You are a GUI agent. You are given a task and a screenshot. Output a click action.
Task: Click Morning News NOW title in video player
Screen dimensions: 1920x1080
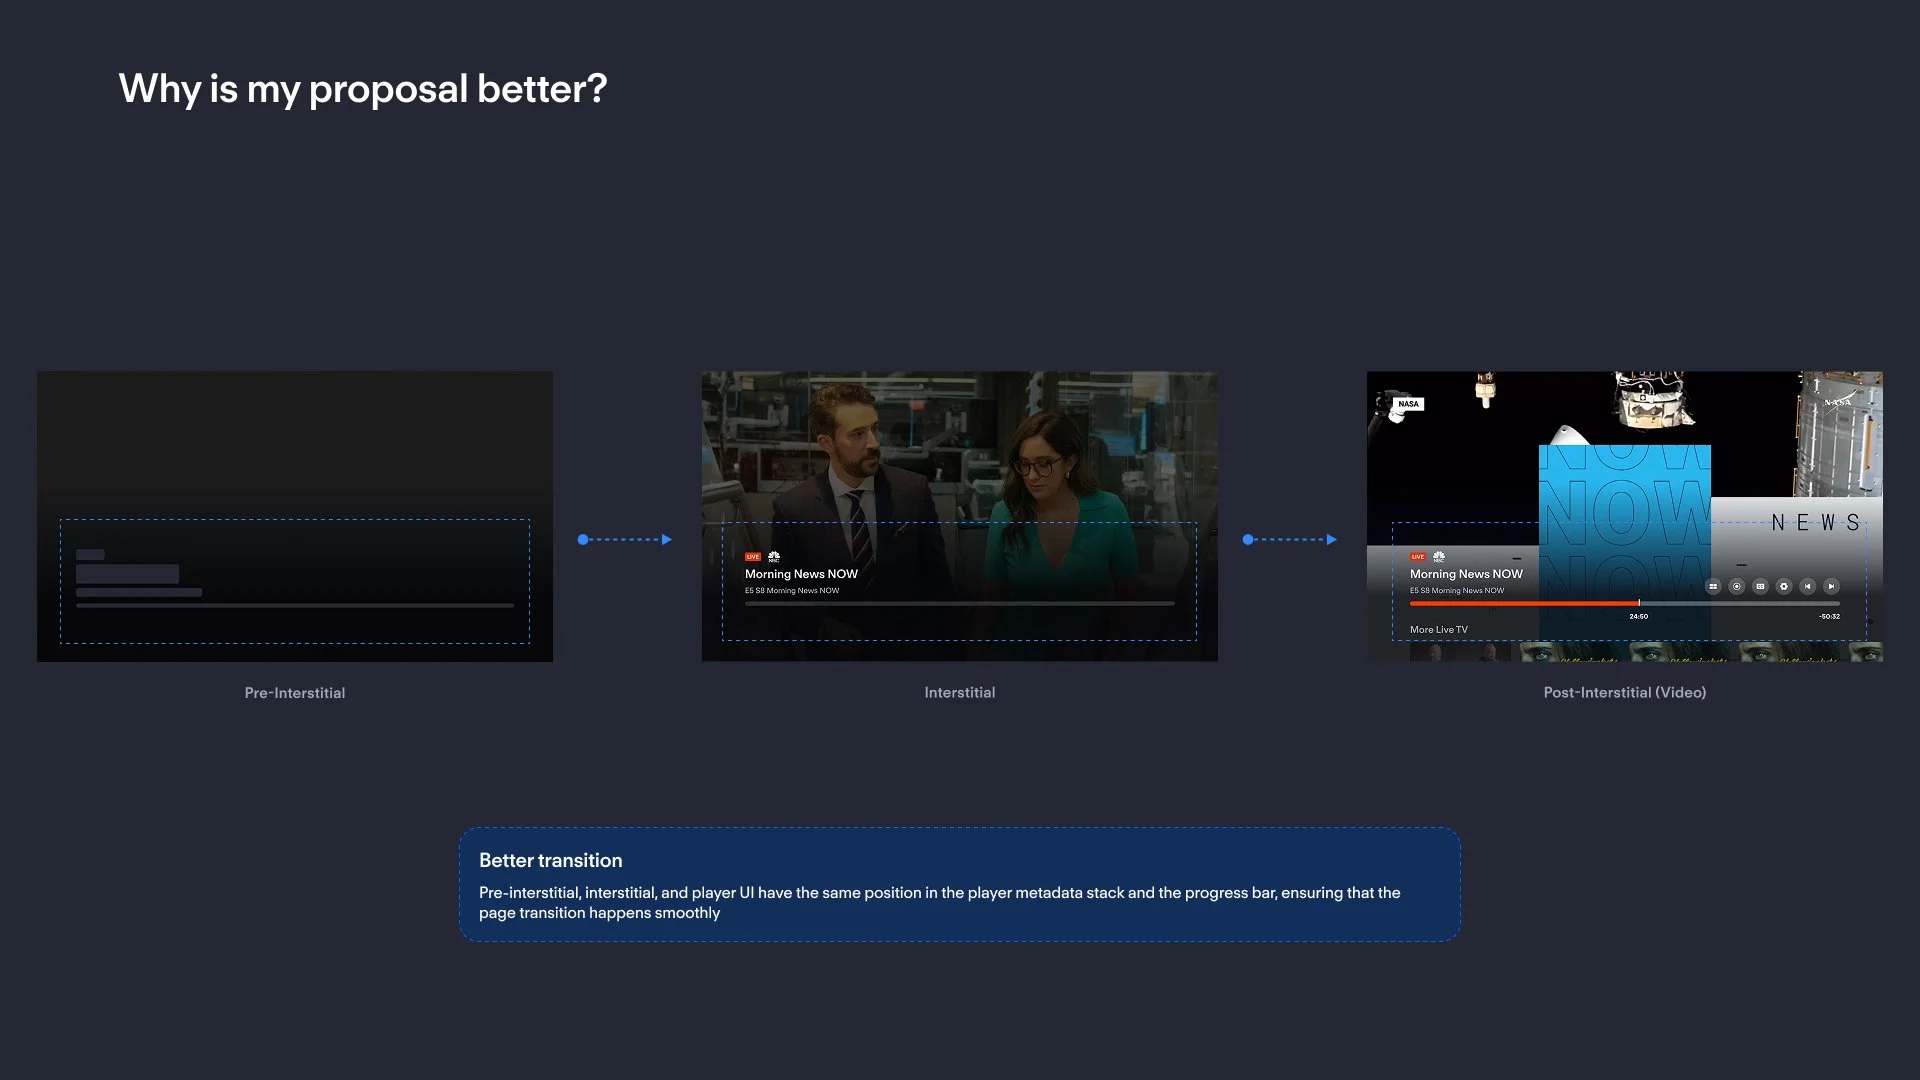click(x=1466, y=574)
